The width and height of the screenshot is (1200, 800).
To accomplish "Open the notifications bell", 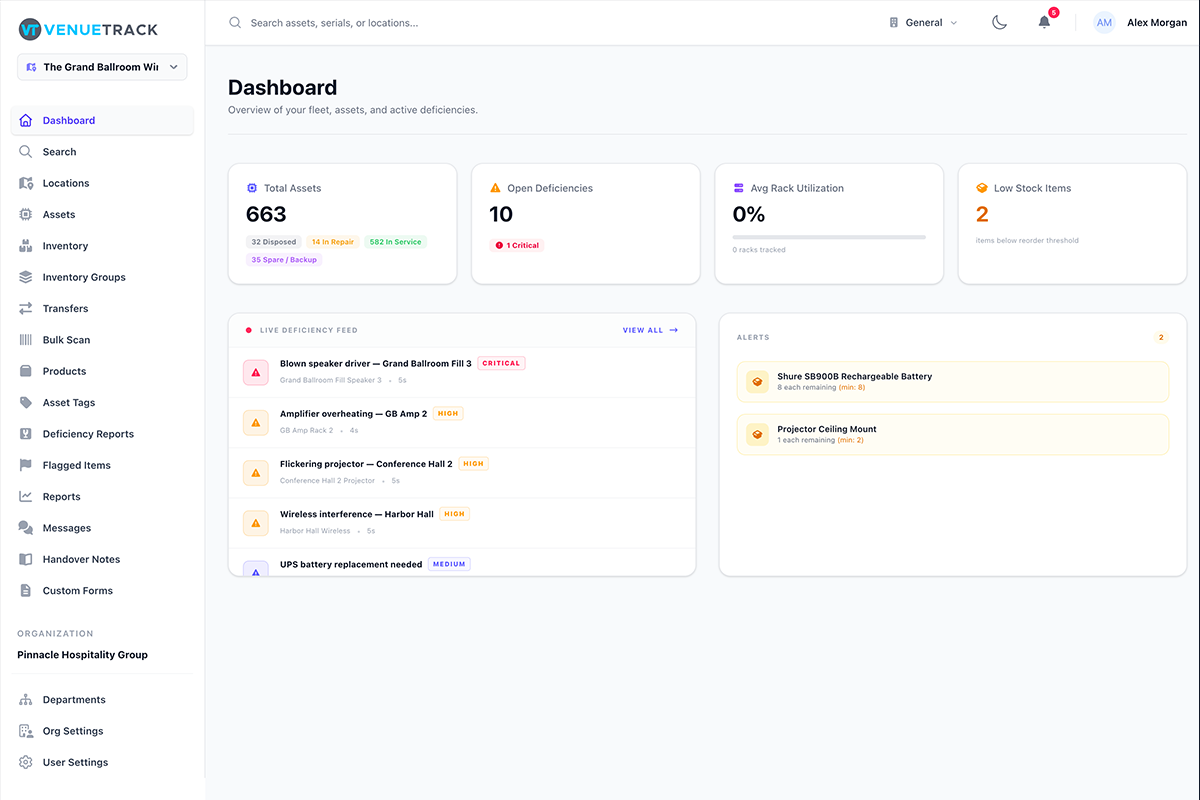I will [x=1043, y=22].
